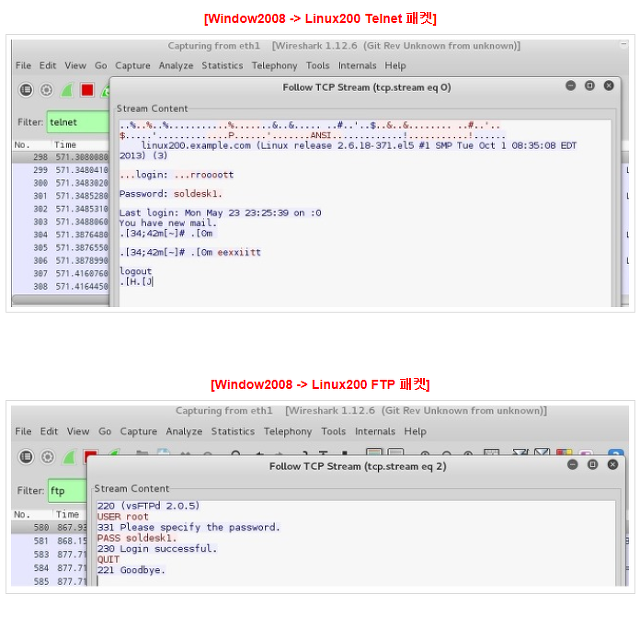Select packet row 304 in telnet list
The height and width of the screenshot is (617, 640).
pyautogui.click(x=61, y=235)
